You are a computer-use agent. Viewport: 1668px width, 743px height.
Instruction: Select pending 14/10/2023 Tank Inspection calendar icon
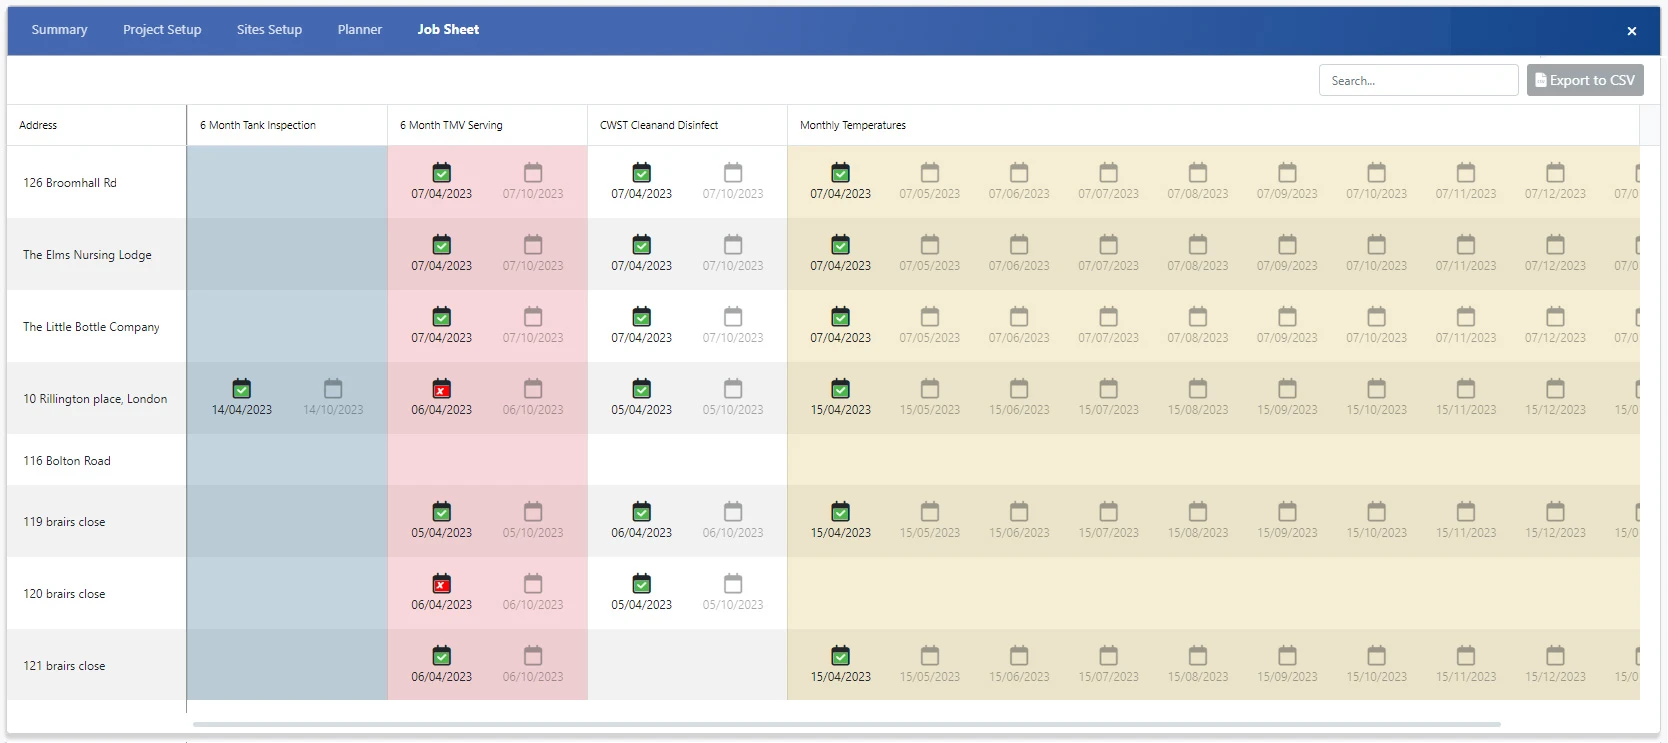(333, 389)
